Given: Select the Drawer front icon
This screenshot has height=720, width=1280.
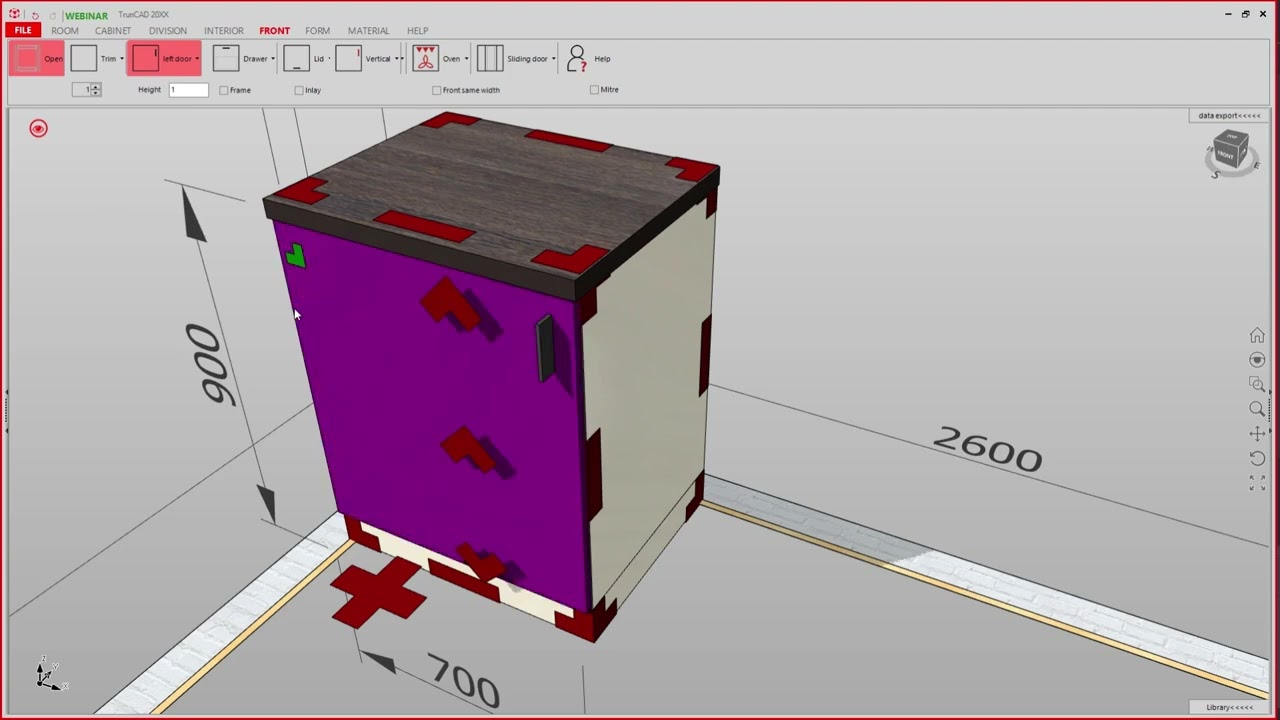Looking at the screenshot, I should click(x=226, y=58).
